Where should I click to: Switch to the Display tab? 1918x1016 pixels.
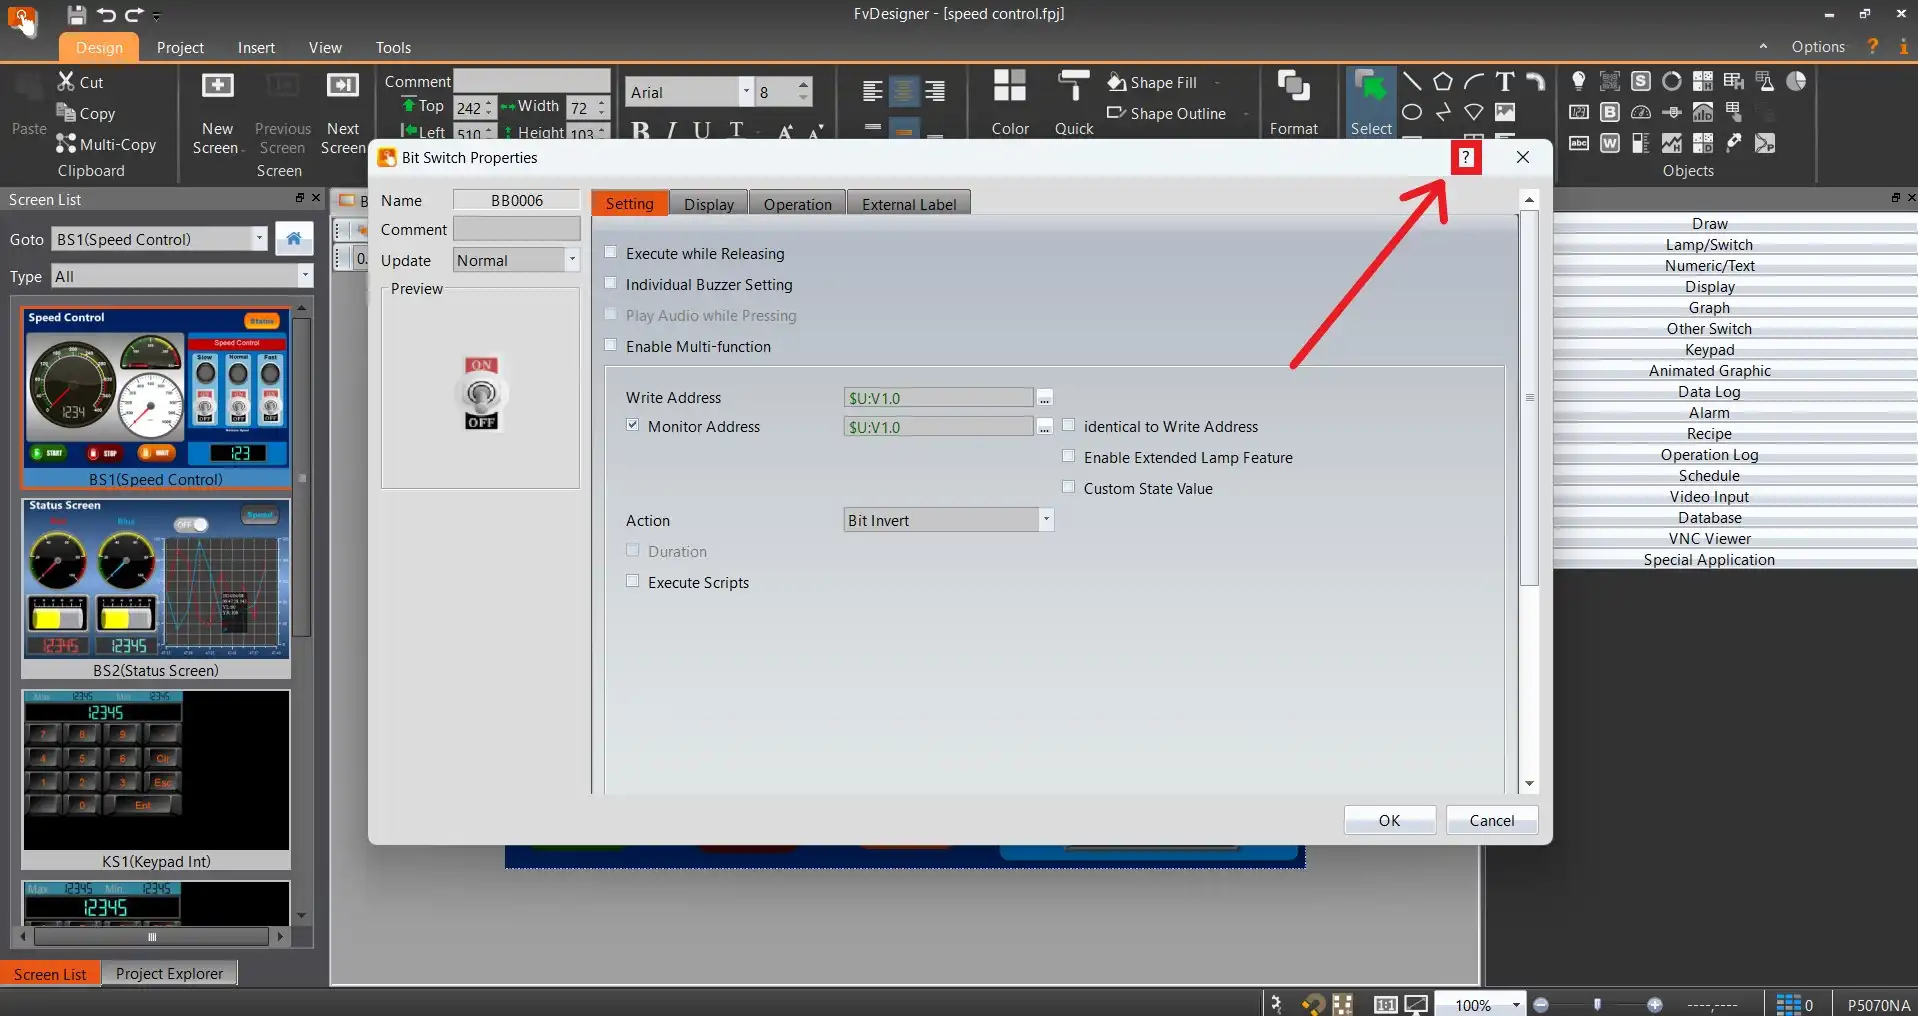[708, 204]
